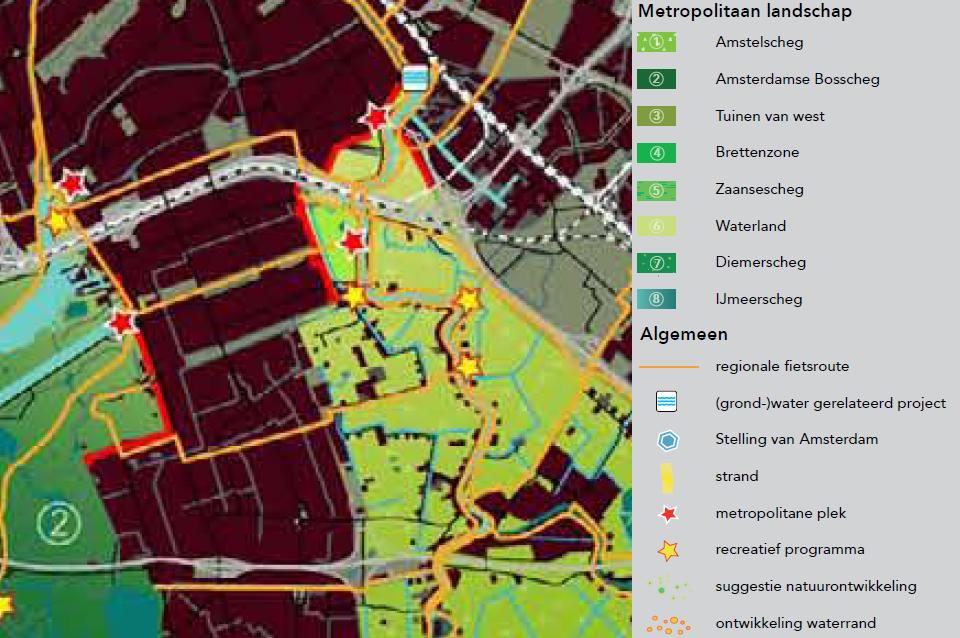Viewport: 960px width, 638px height.
Task: Click the 'Brettenzone' legend label
Action: click(757, 152)
